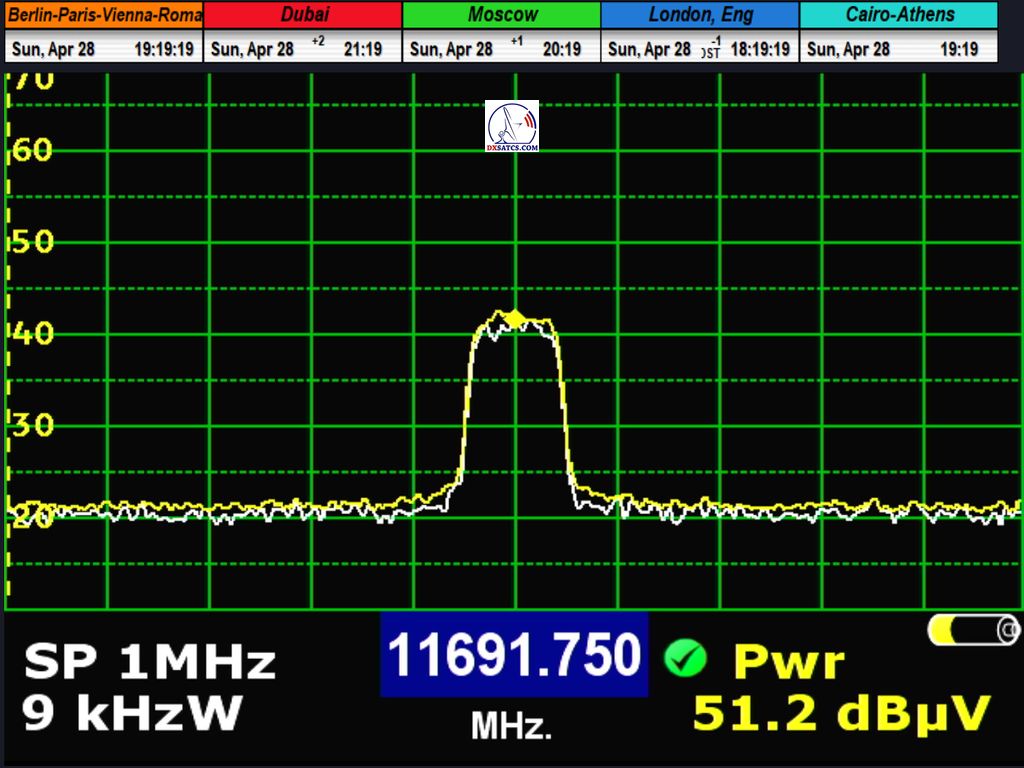The image size is (1024, 768).
Task: Click the green checkmark lock icon
Action: point(685,658)
